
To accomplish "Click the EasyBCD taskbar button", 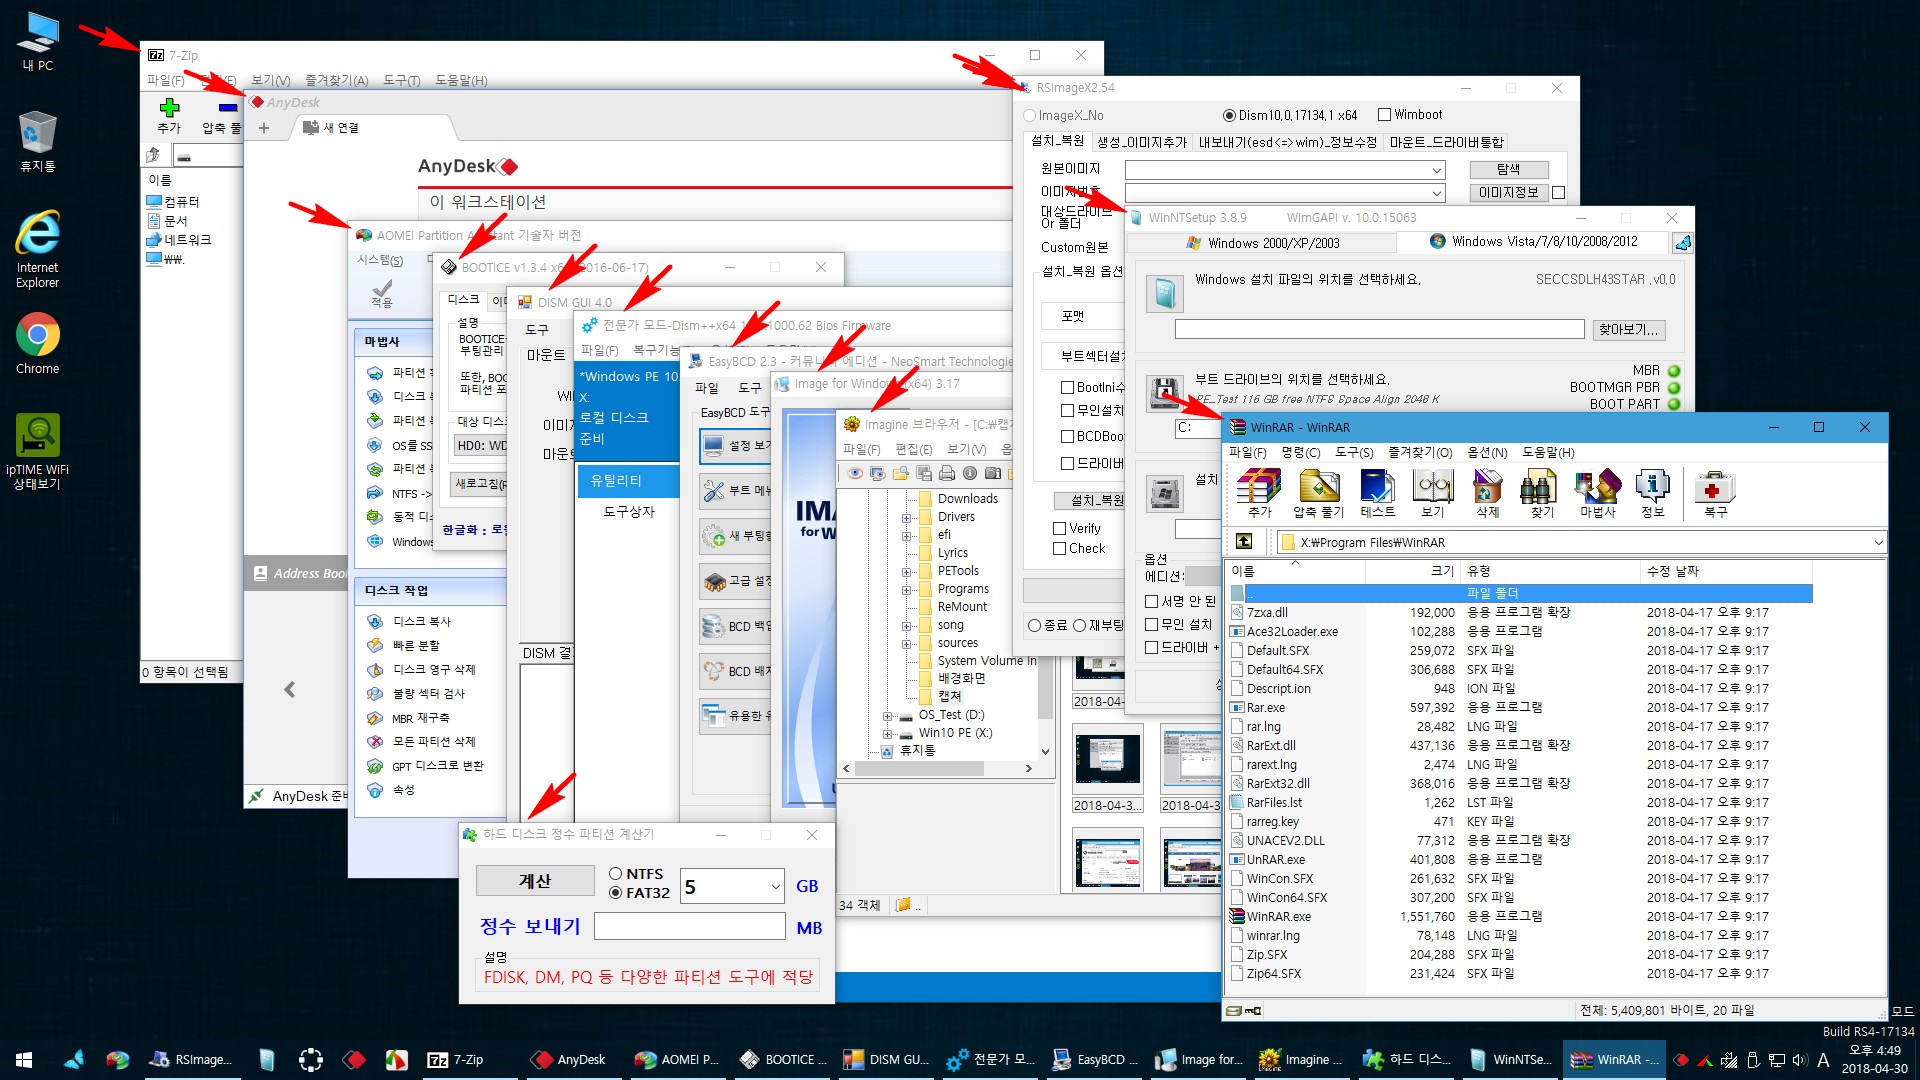I will pos(1095,1059).
